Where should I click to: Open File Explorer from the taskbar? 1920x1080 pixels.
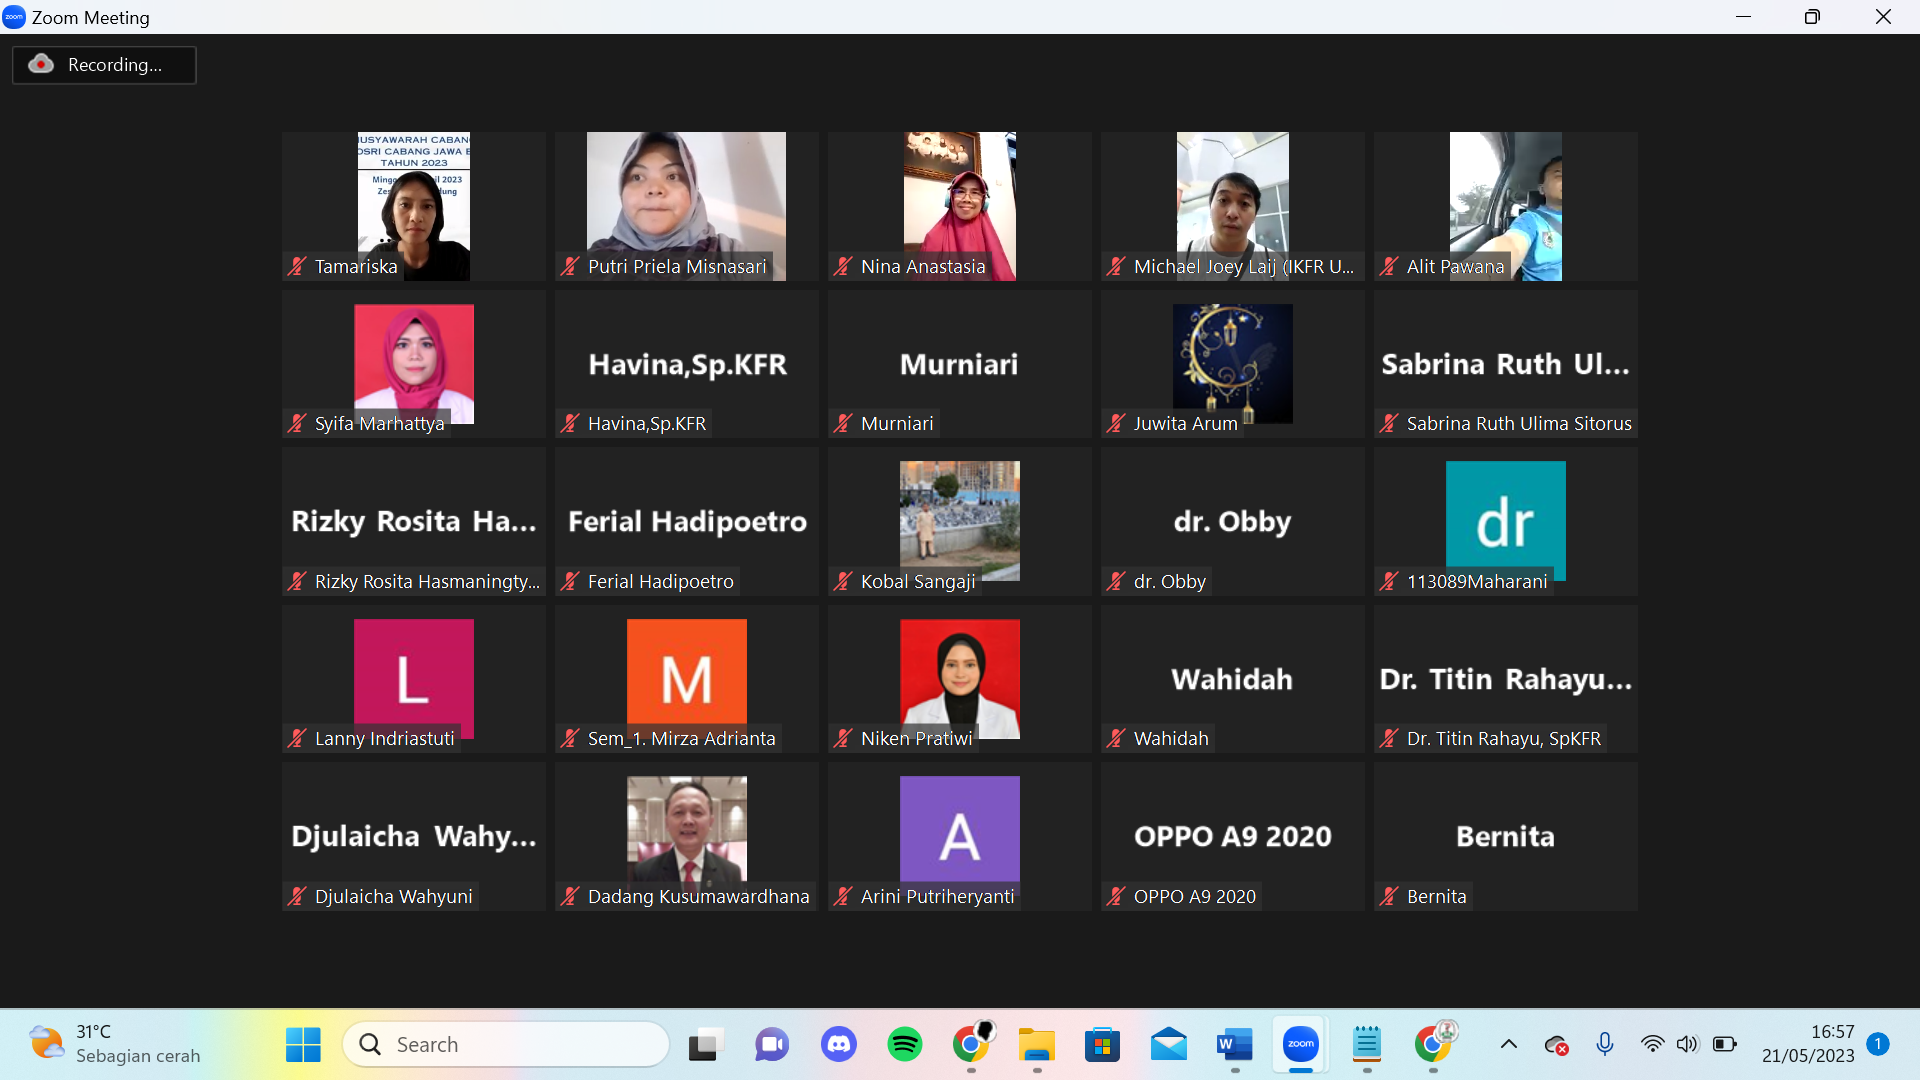1037,1045
